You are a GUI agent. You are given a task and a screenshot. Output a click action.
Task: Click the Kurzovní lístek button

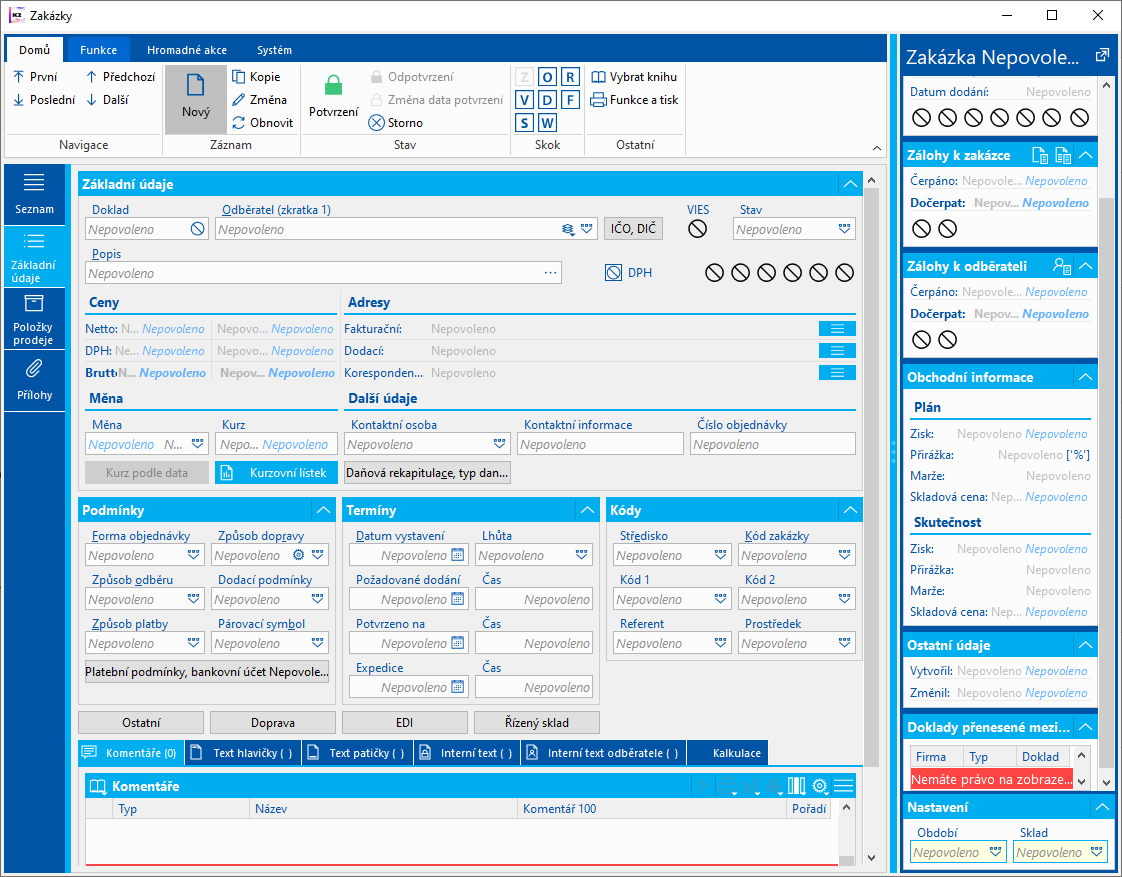277,472
